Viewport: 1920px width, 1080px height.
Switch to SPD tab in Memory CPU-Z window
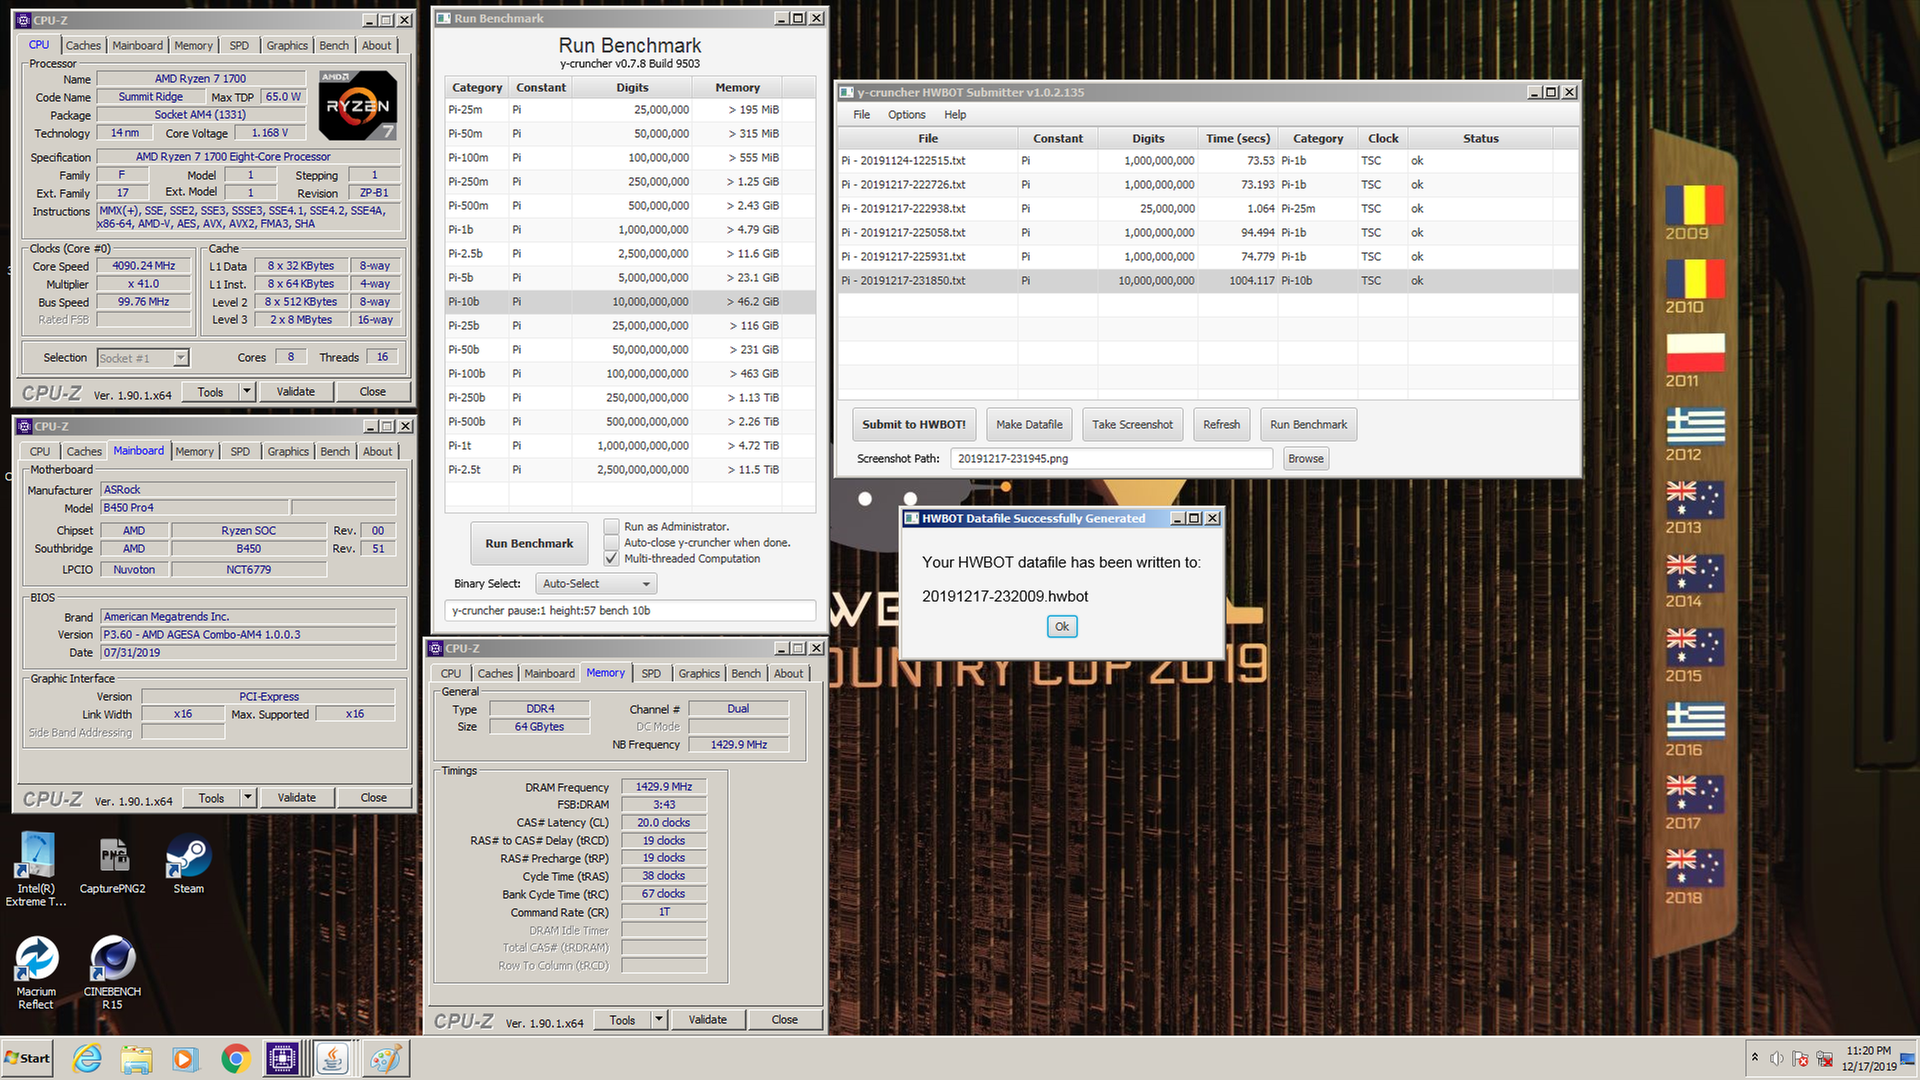click(x=651, y=673)
